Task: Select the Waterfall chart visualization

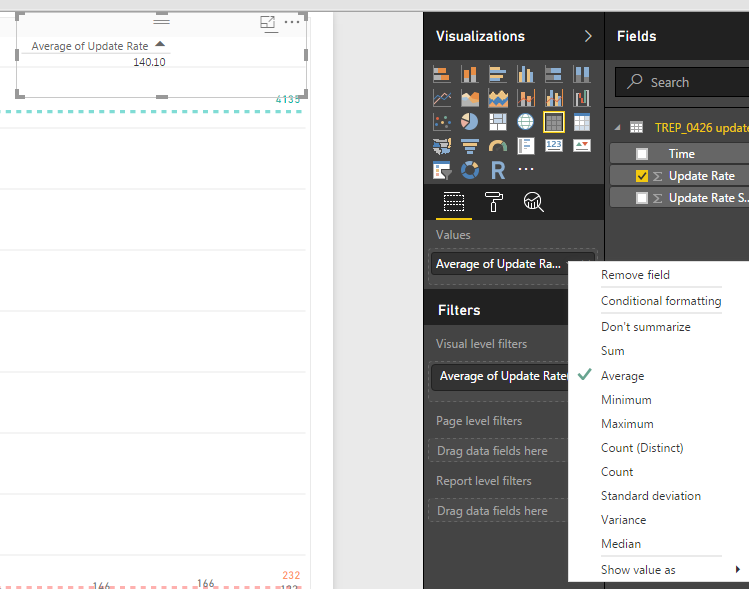Action: pyautogui.click(x=581, y=98)
